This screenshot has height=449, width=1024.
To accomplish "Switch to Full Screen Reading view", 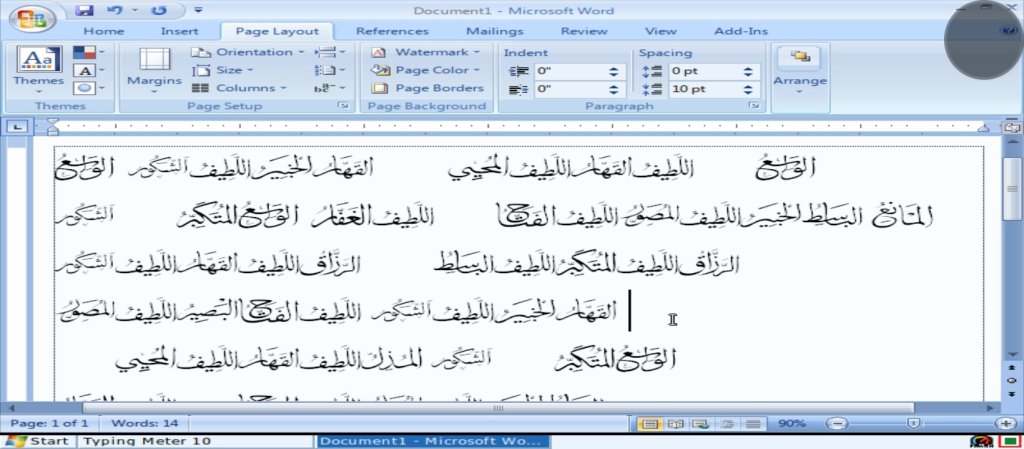I will (675, 424).
